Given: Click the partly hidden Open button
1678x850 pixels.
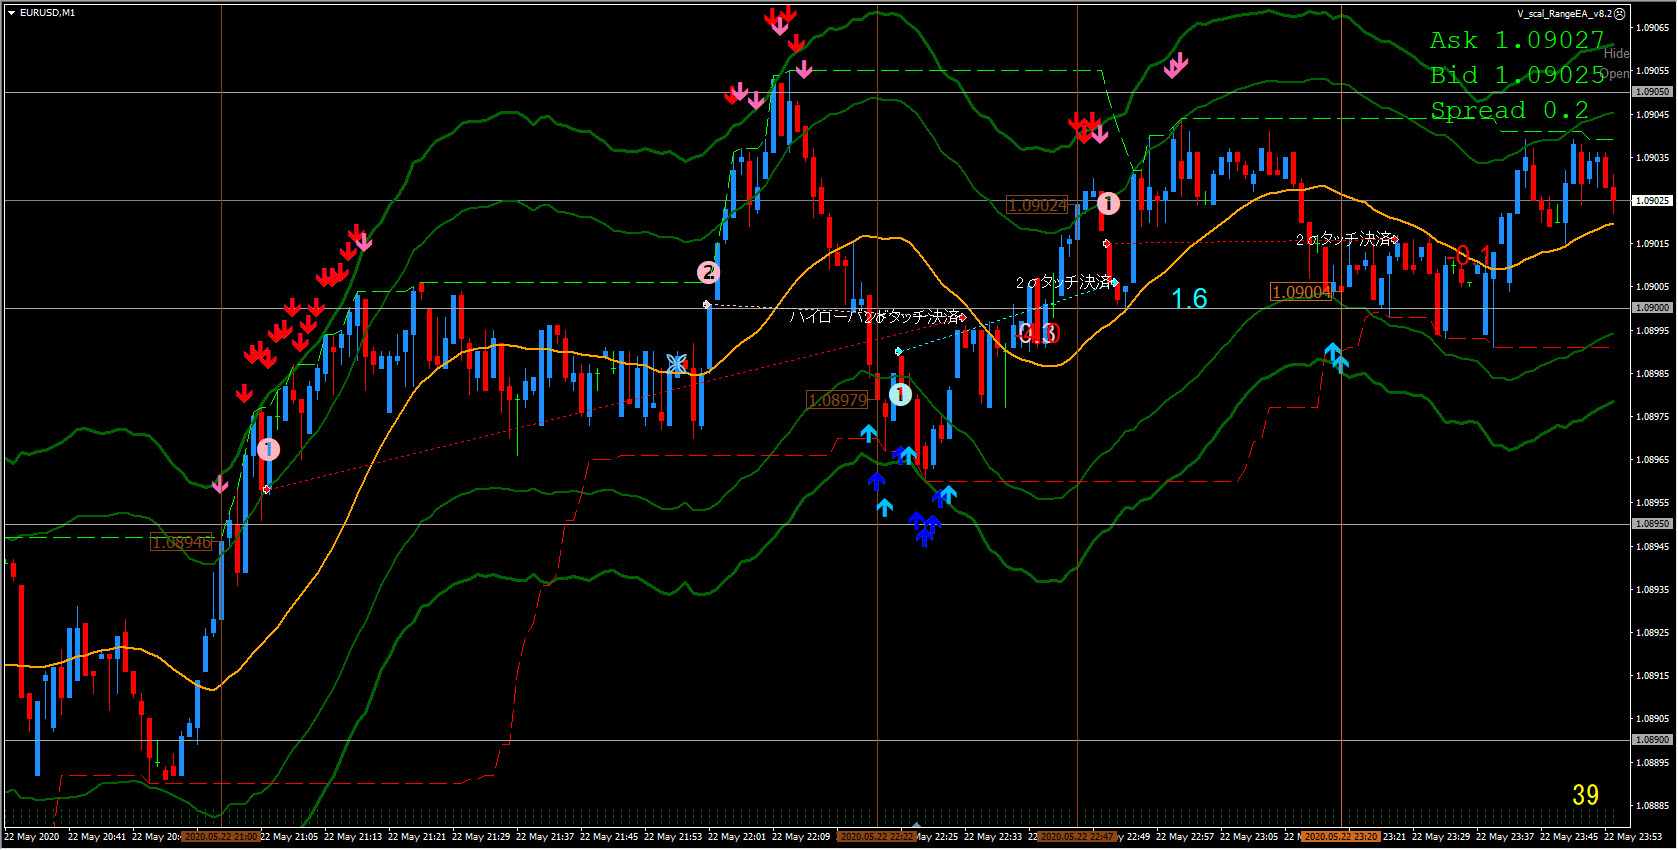Looking at the screenshot, I should 1615,73.
